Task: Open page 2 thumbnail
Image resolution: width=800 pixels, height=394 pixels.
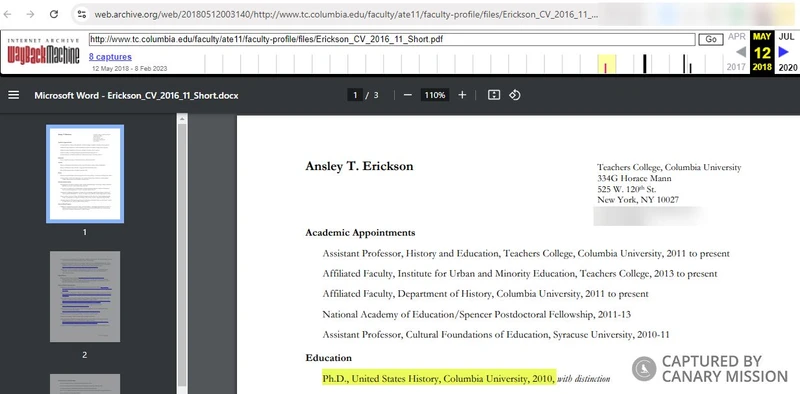Action: (x=85, y=297)
